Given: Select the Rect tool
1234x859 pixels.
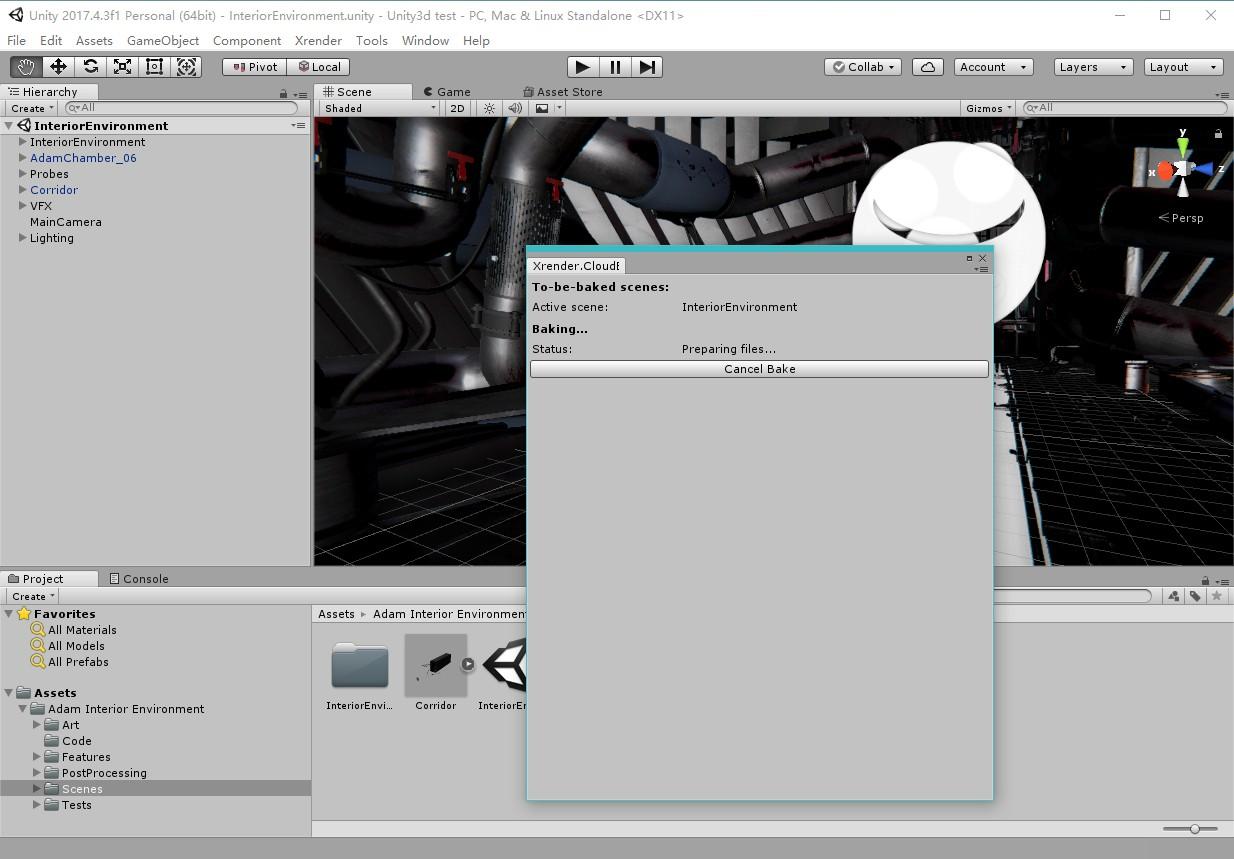Looking at the screenshot, I should coord(153,66).
